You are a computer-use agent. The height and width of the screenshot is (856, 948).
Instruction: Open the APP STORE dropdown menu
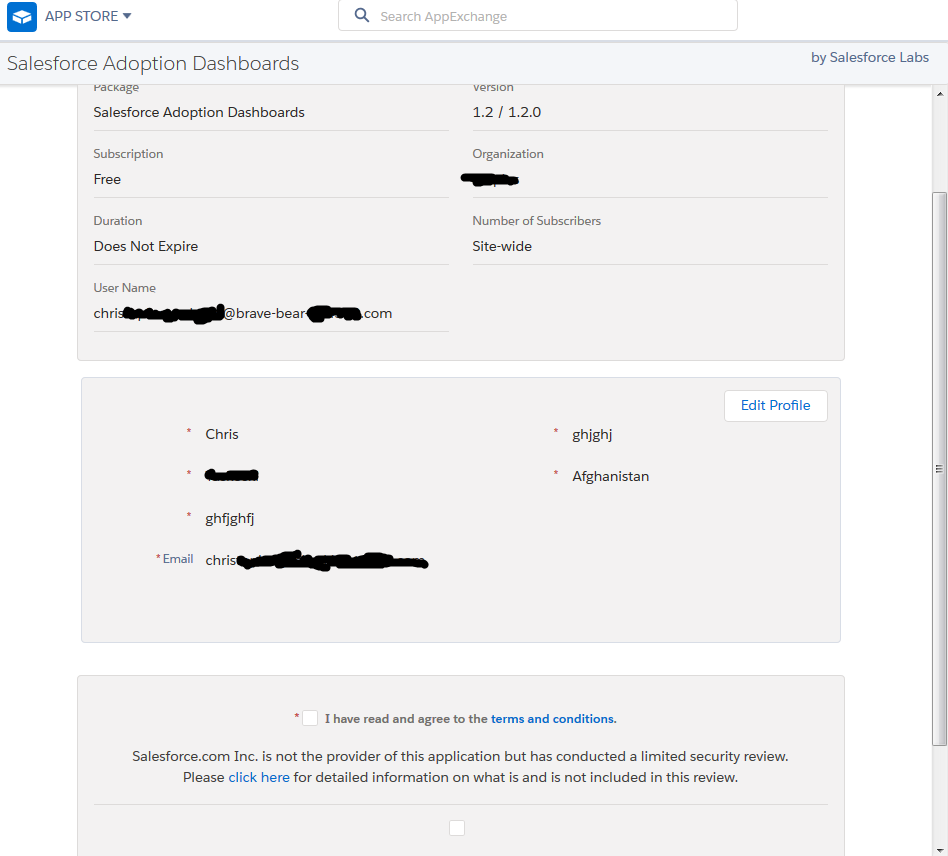pos(88,16)
